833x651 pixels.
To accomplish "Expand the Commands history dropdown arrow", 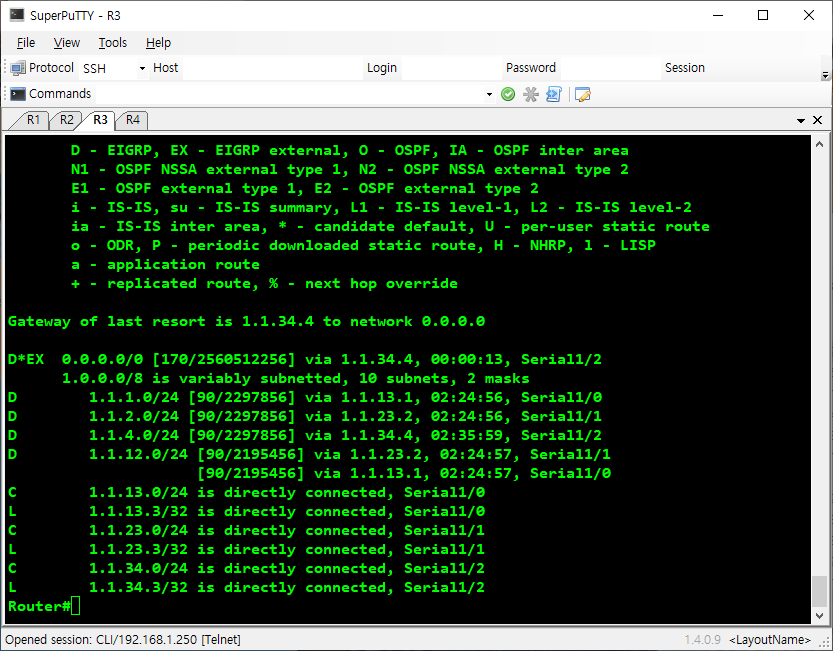I will point(489,95).
